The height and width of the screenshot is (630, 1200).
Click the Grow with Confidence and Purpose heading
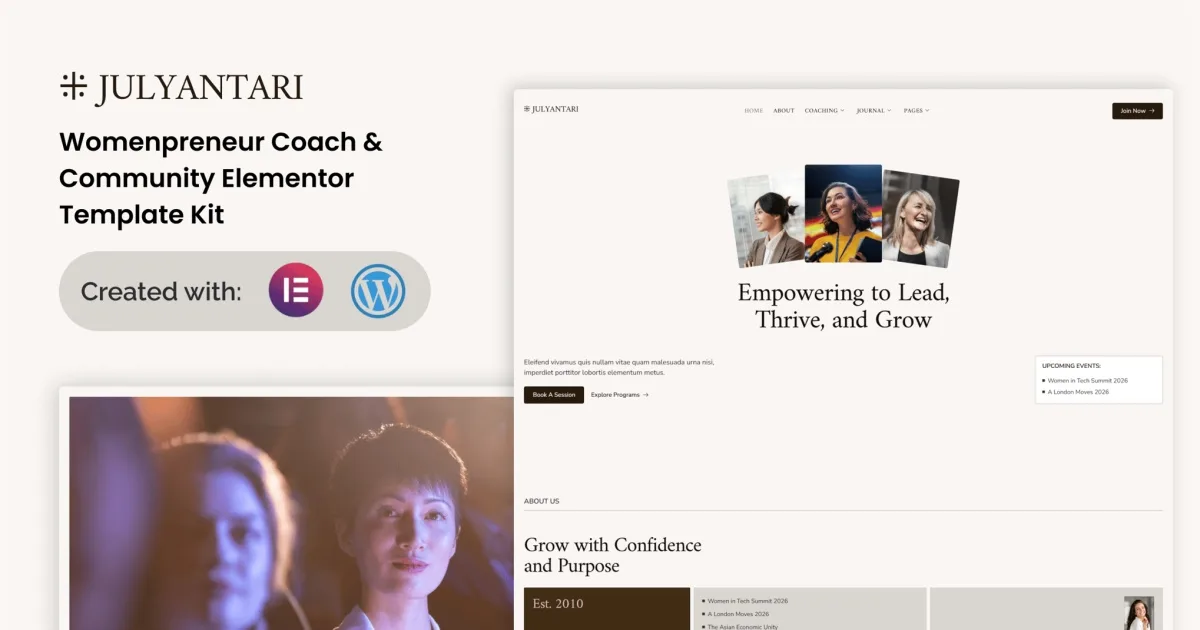click(x=613, y=555)
